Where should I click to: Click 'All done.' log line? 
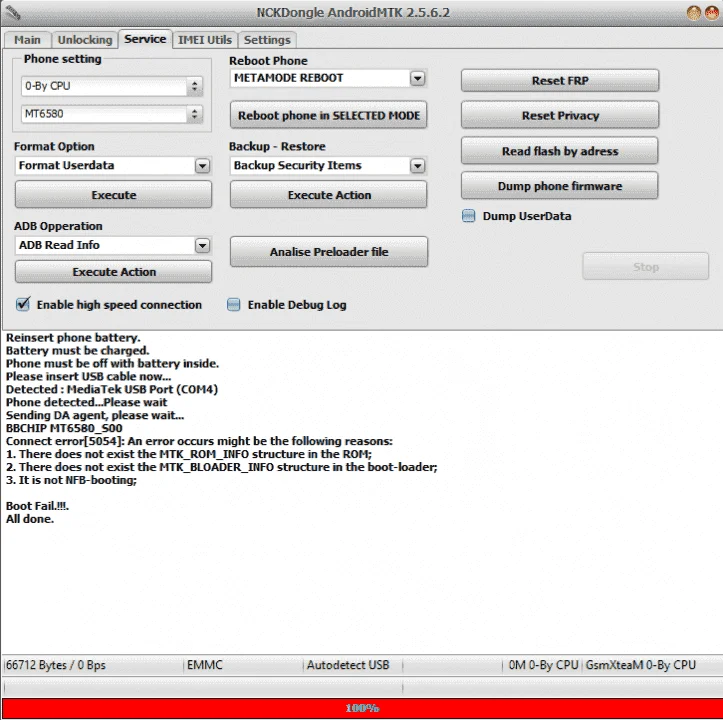coord(30,519)
